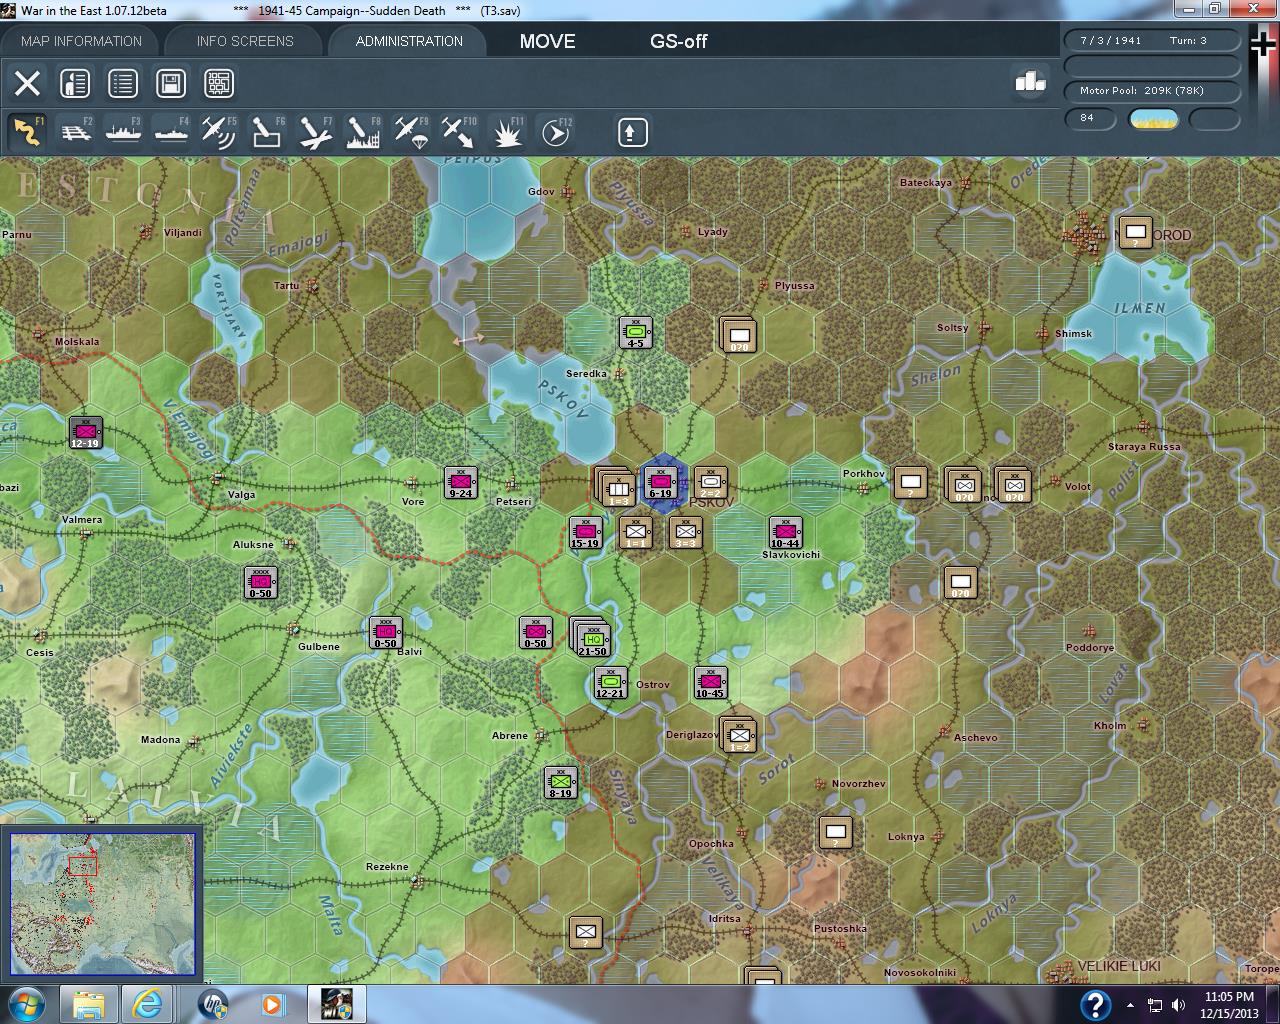Select the 10-44 unit at Slavkovichi
Screen dimensions: 1280x1024
785,533
